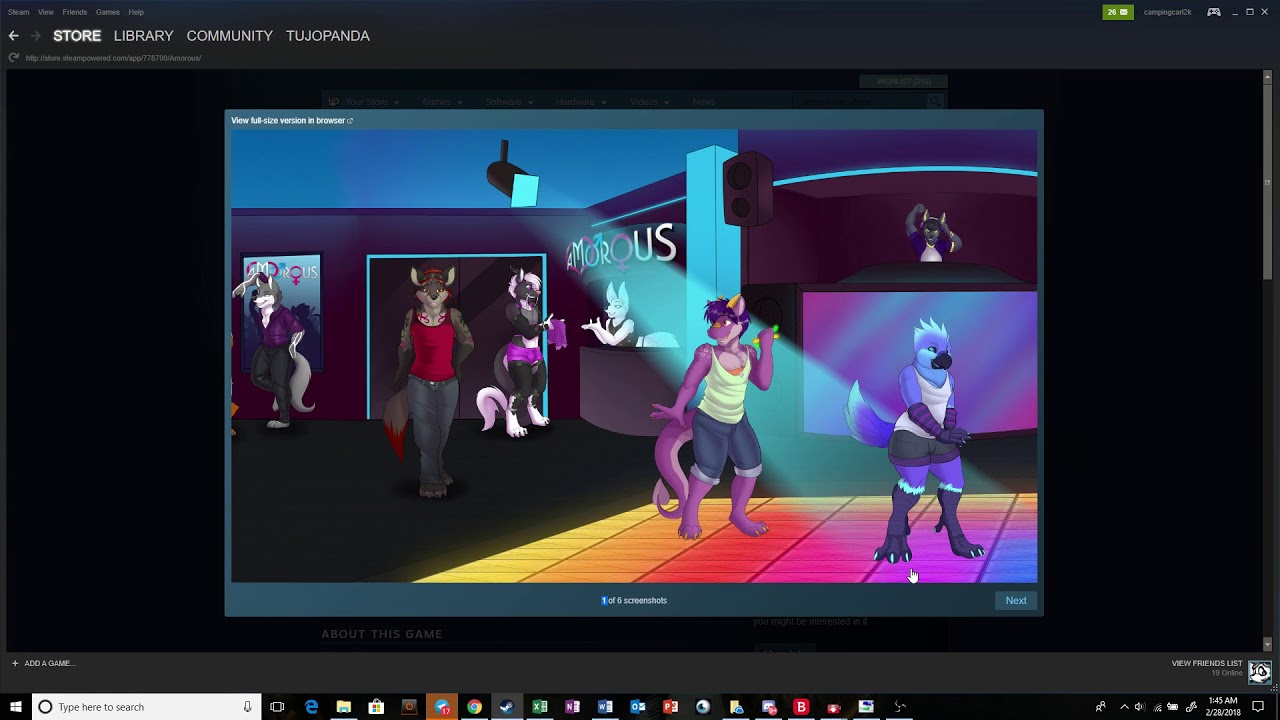Viewport: 1280px width, 720px height.
Task: Select the Steam taskbar icon
Action: click(x=507, y=707)
